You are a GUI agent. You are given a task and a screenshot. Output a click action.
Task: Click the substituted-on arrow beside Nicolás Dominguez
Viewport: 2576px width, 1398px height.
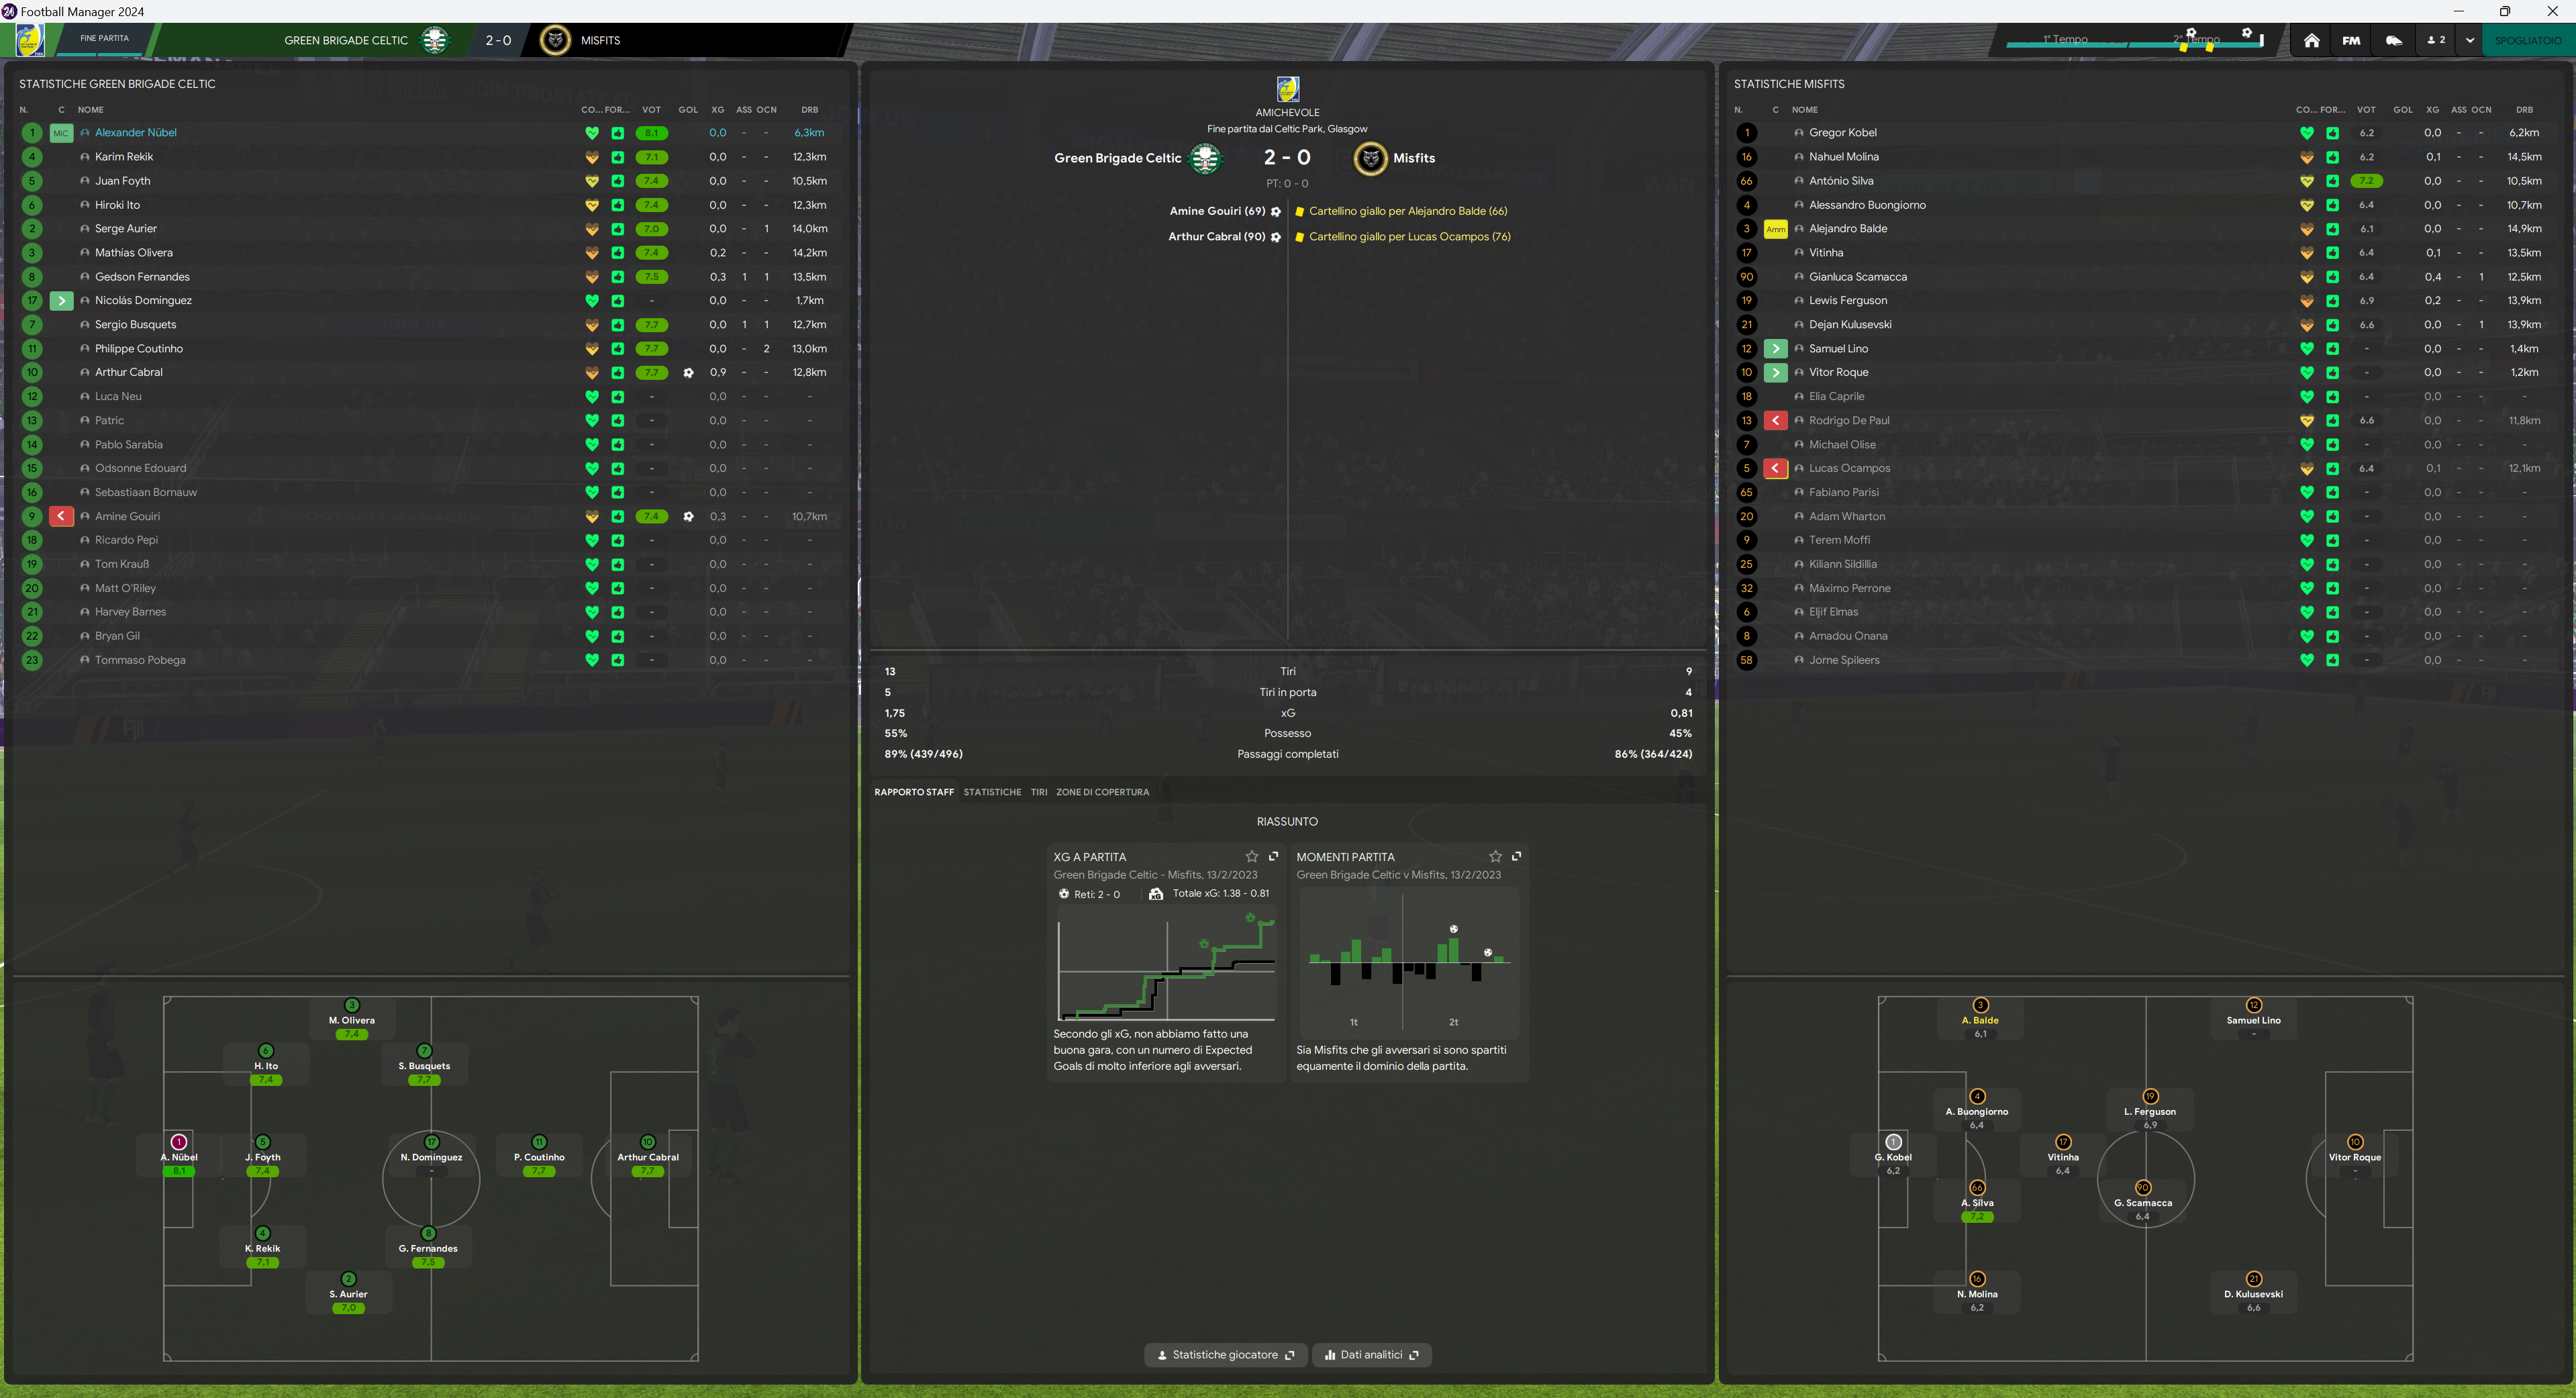click(x=61, y=301)
